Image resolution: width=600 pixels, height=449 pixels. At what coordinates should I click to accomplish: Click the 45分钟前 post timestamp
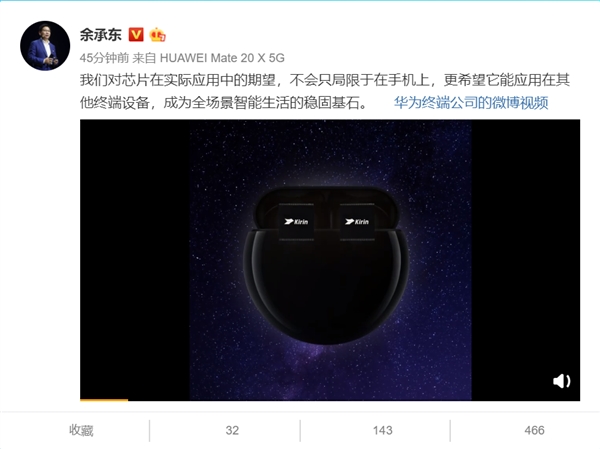[x=104, y=58]
